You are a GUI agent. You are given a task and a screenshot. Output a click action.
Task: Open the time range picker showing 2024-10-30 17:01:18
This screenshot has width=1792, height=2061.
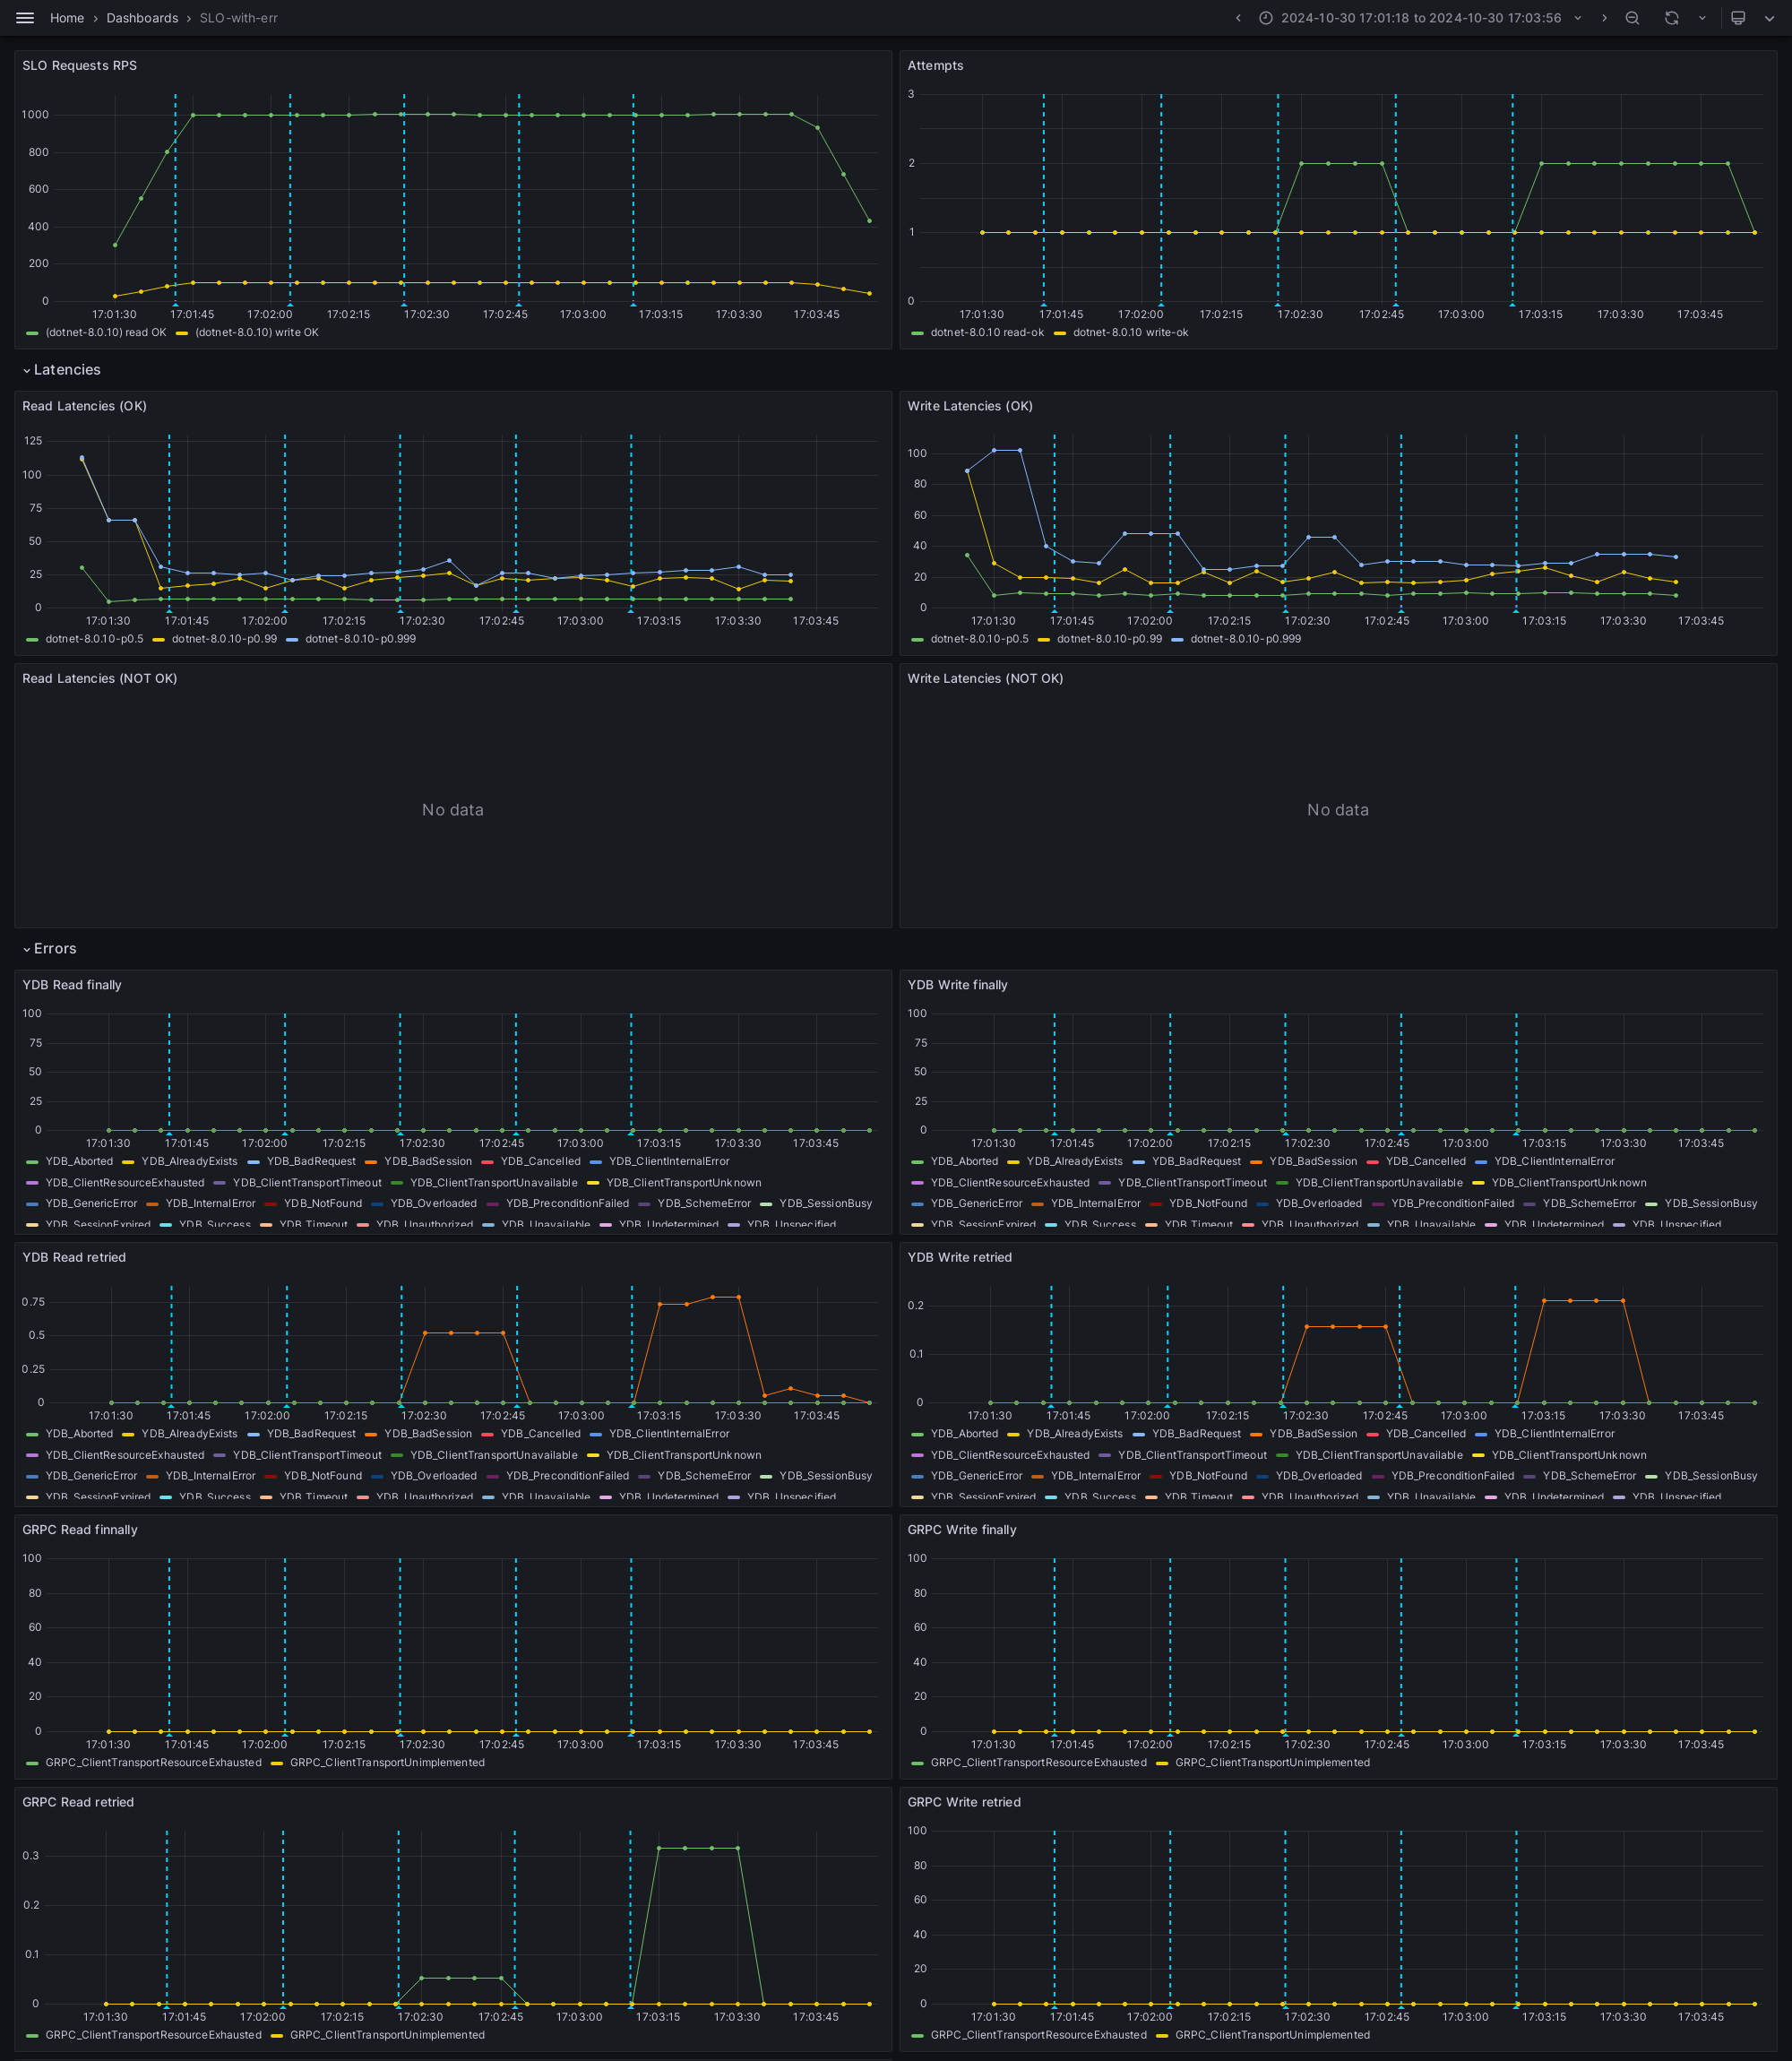1420,18
